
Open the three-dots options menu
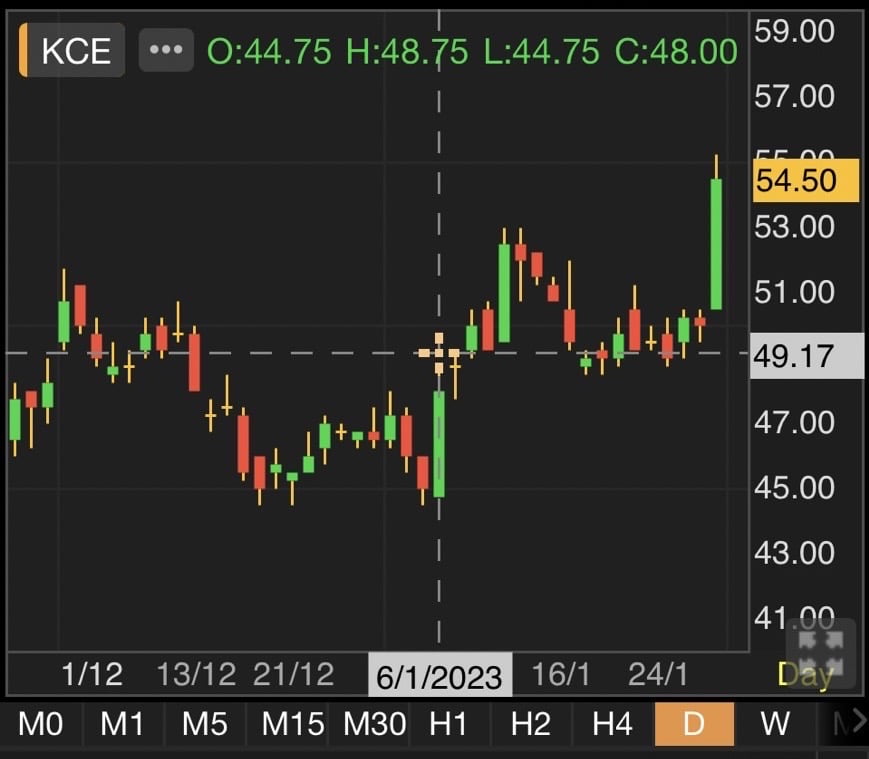(166, 50)
